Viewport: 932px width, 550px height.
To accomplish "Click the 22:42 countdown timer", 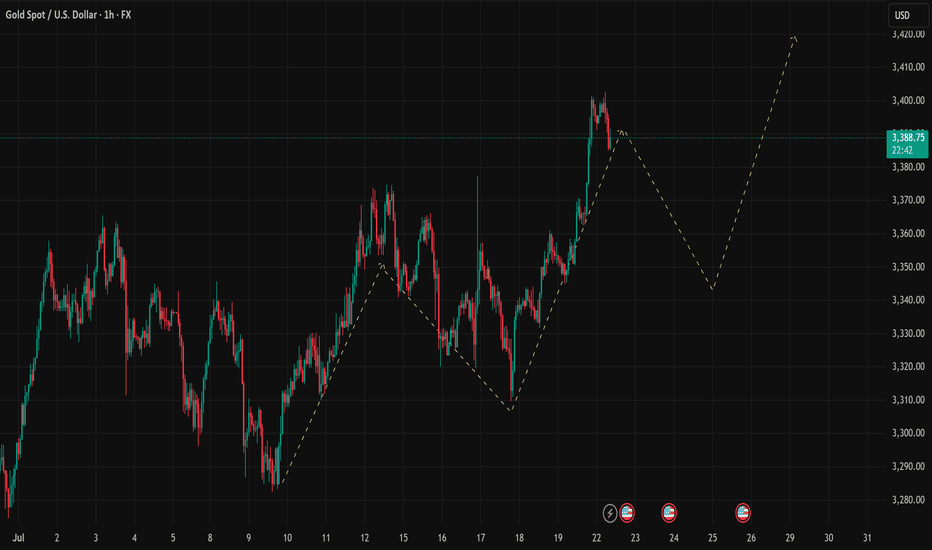I will 902,150.
